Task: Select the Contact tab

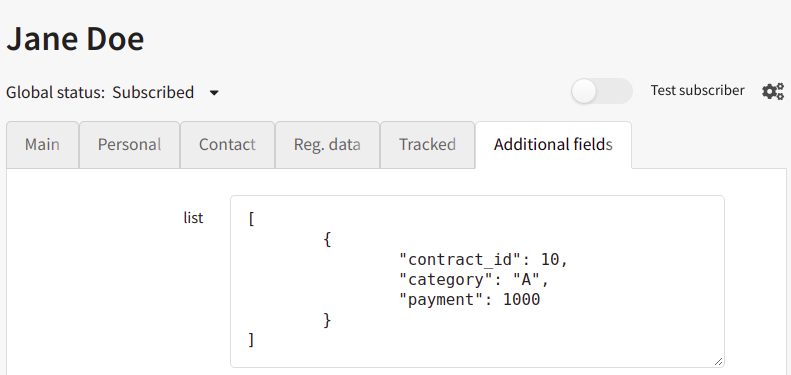Action: [x=227, y=145]
